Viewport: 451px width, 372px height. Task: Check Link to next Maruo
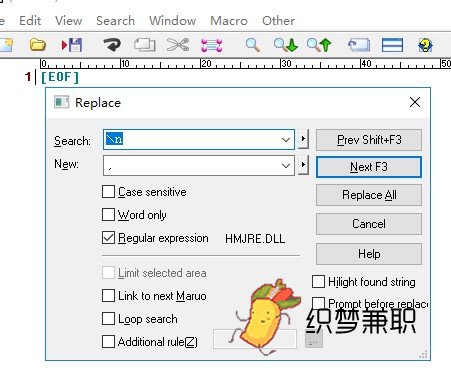[108, 296]
